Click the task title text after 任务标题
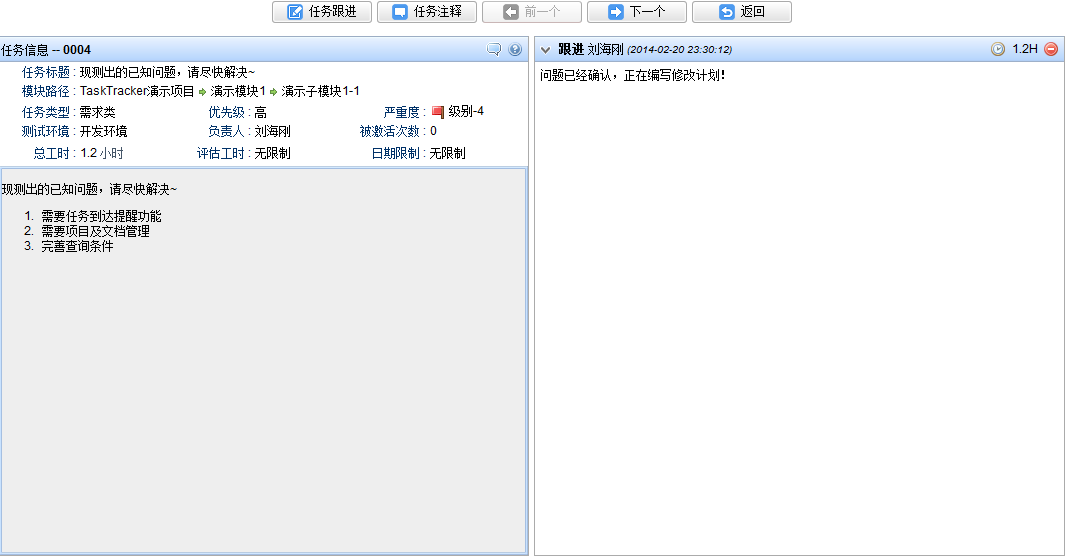1067x559 pixels. pyautogui.click(x=167, y=72)
